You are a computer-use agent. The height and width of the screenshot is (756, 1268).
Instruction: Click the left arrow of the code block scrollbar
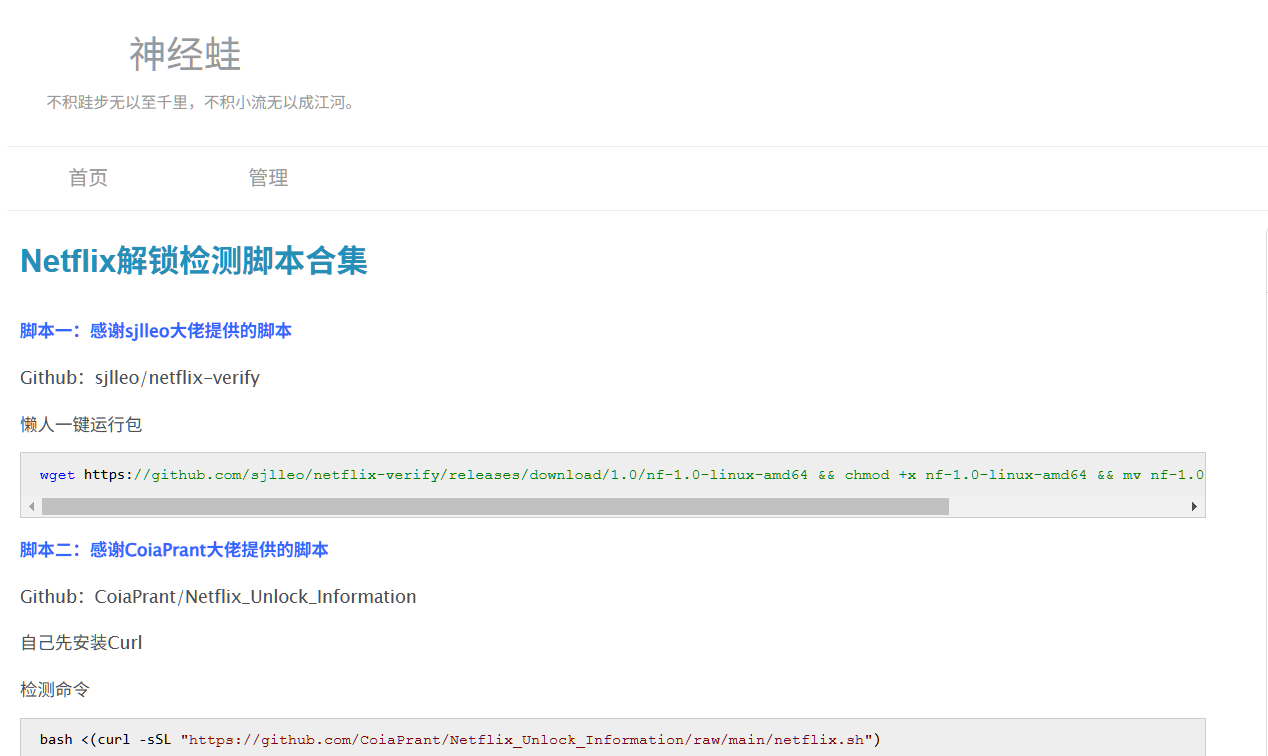coord(32,507)
